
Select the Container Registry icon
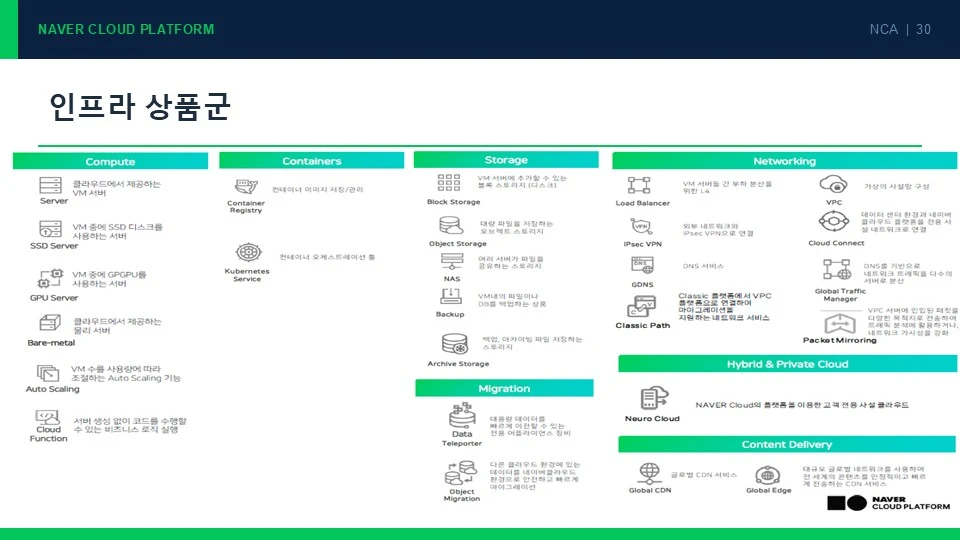click(246, 186)
